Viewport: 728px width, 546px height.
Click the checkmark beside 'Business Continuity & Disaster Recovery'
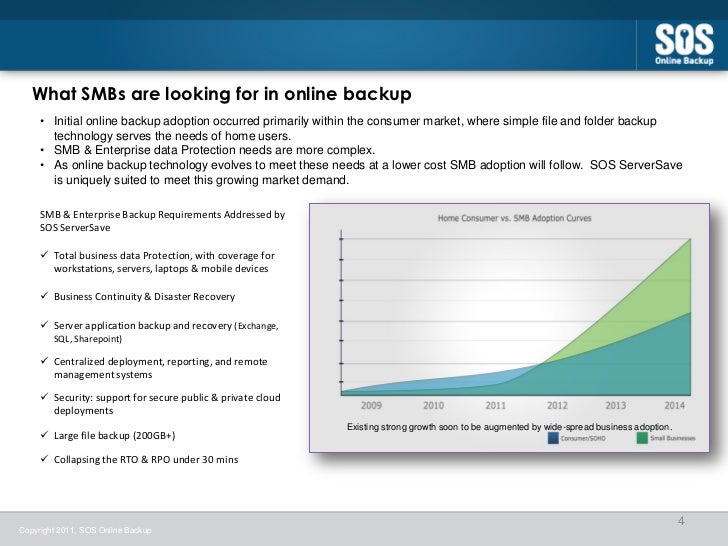44,295
